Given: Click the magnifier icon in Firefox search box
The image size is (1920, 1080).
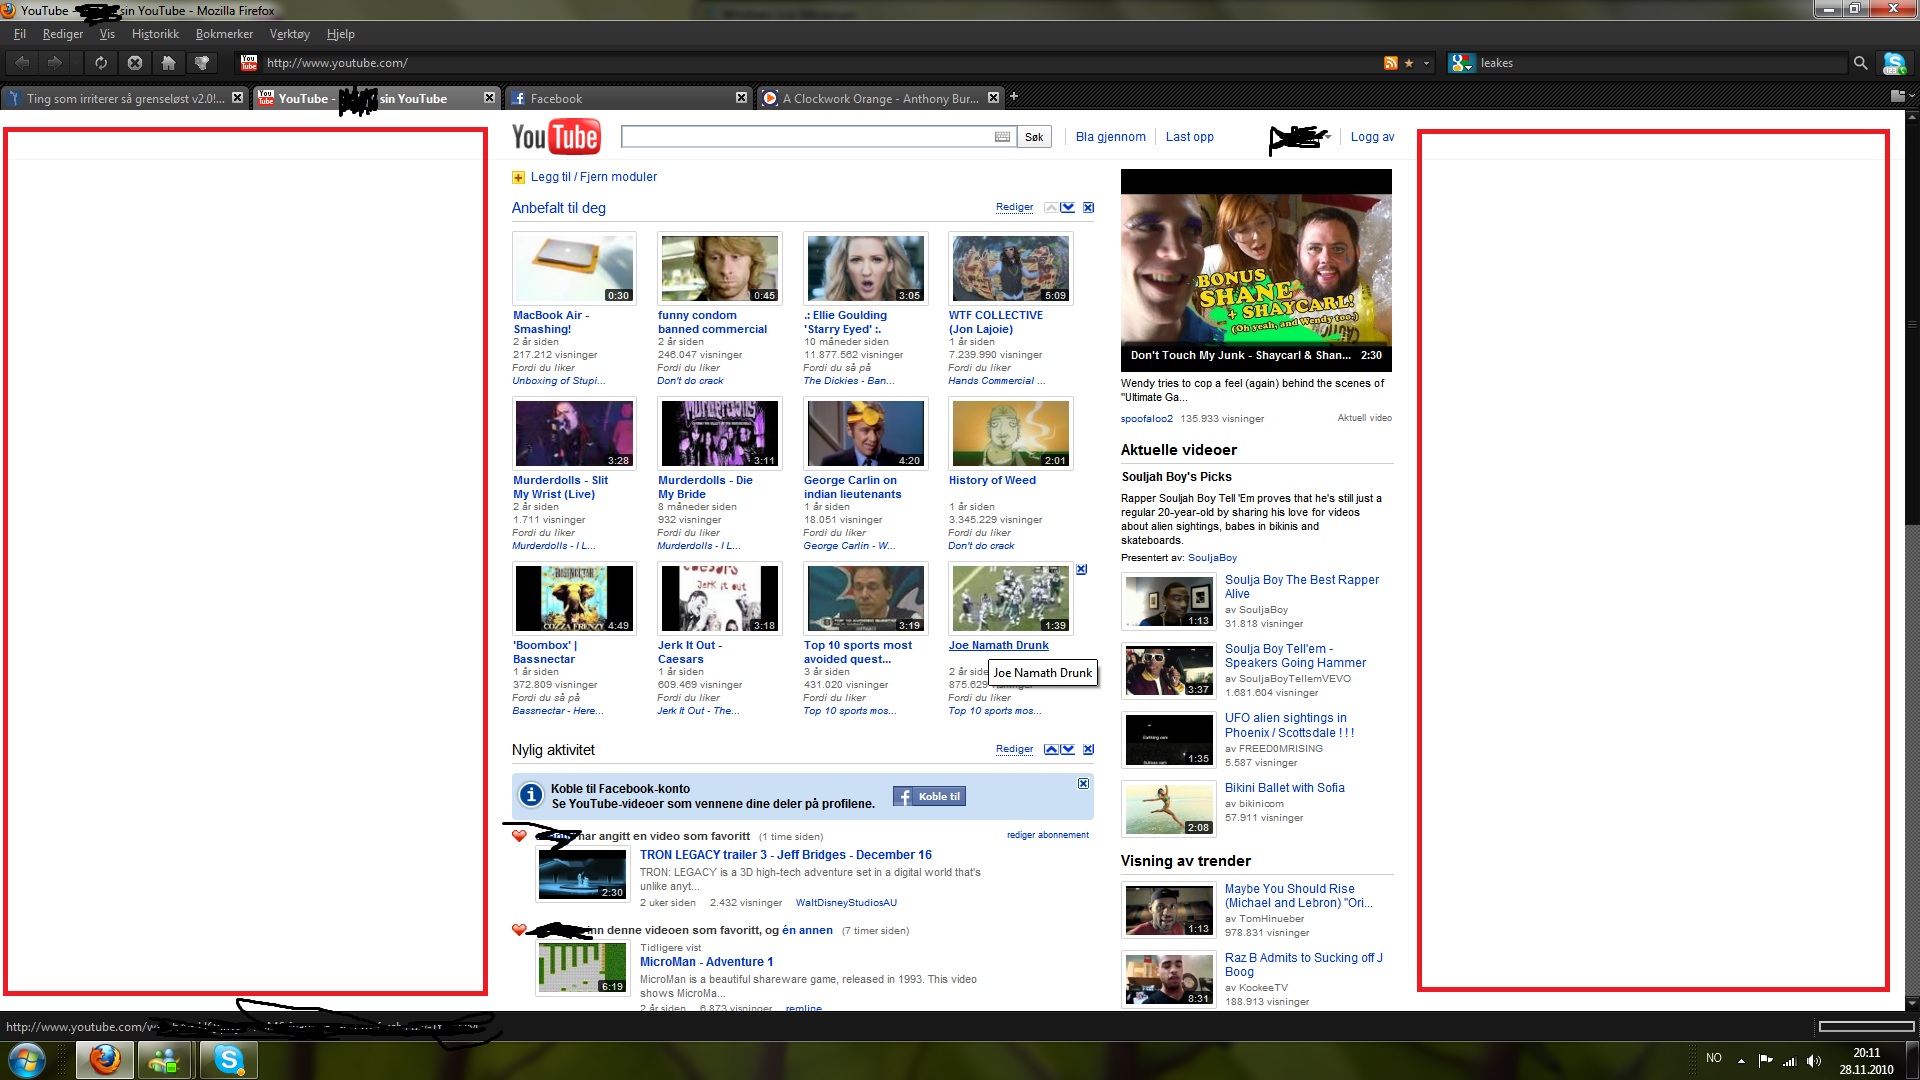Looking at the screenshot, I should [1860, 63].
